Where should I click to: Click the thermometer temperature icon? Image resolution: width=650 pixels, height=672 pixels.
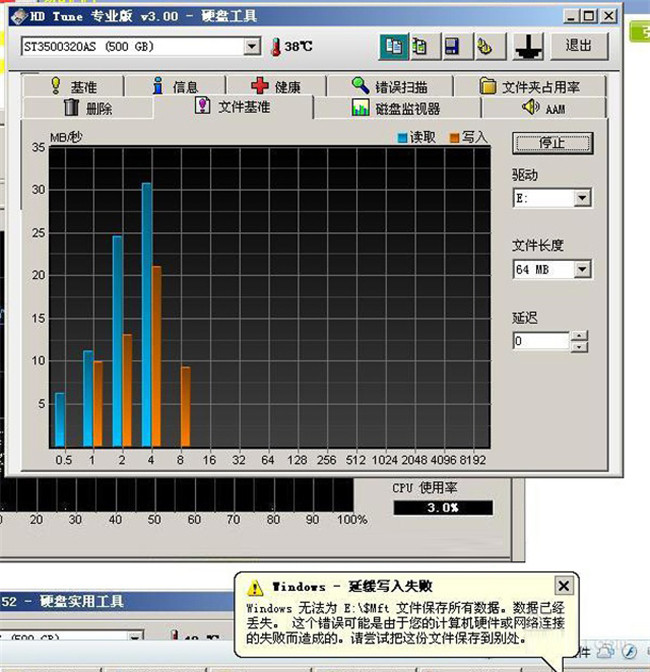point(274,47)
